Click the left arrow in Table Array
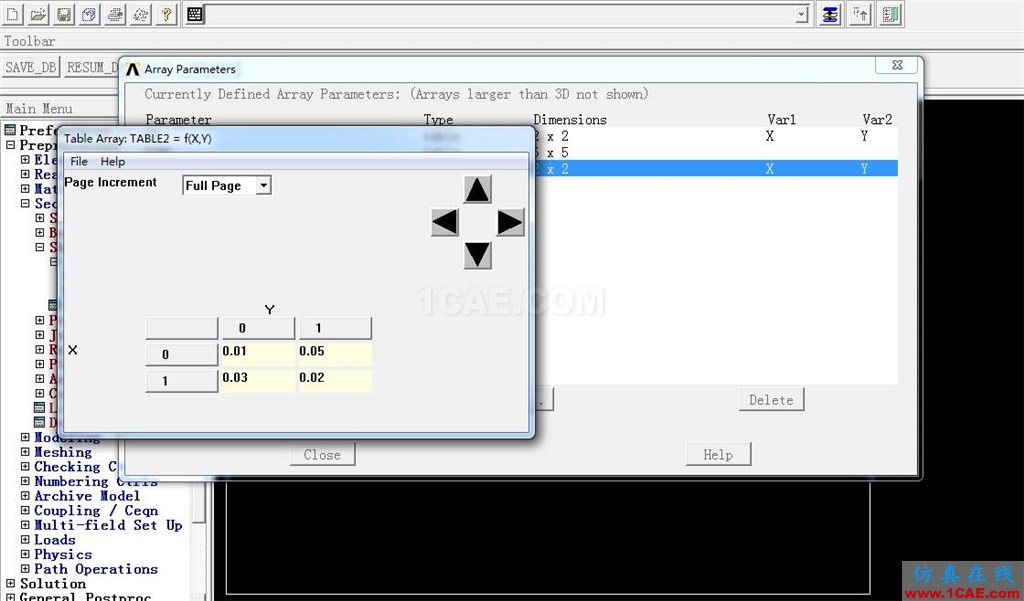This screenshot has height=601, width=1024. (445, 222)
